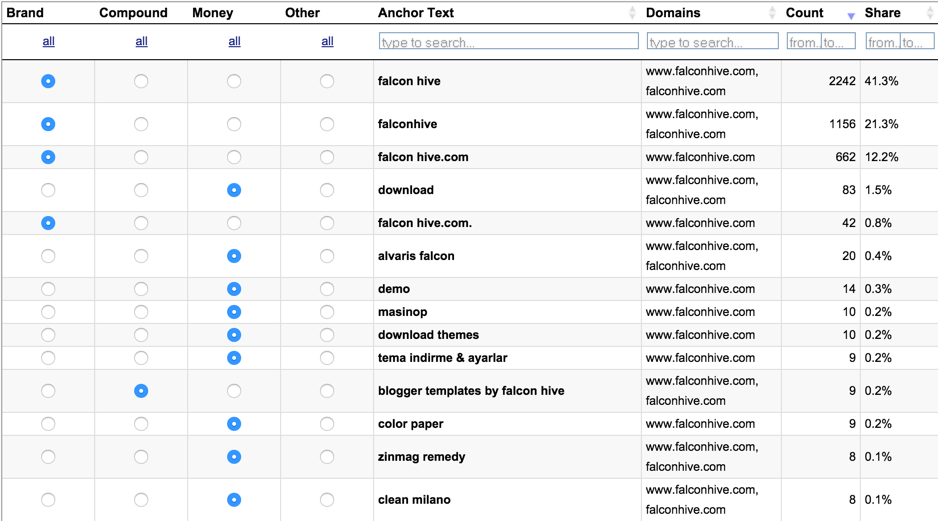Select Money for 'falconhive' row
This screenshot has width=938, height=521.
click(x=234, y=124)
